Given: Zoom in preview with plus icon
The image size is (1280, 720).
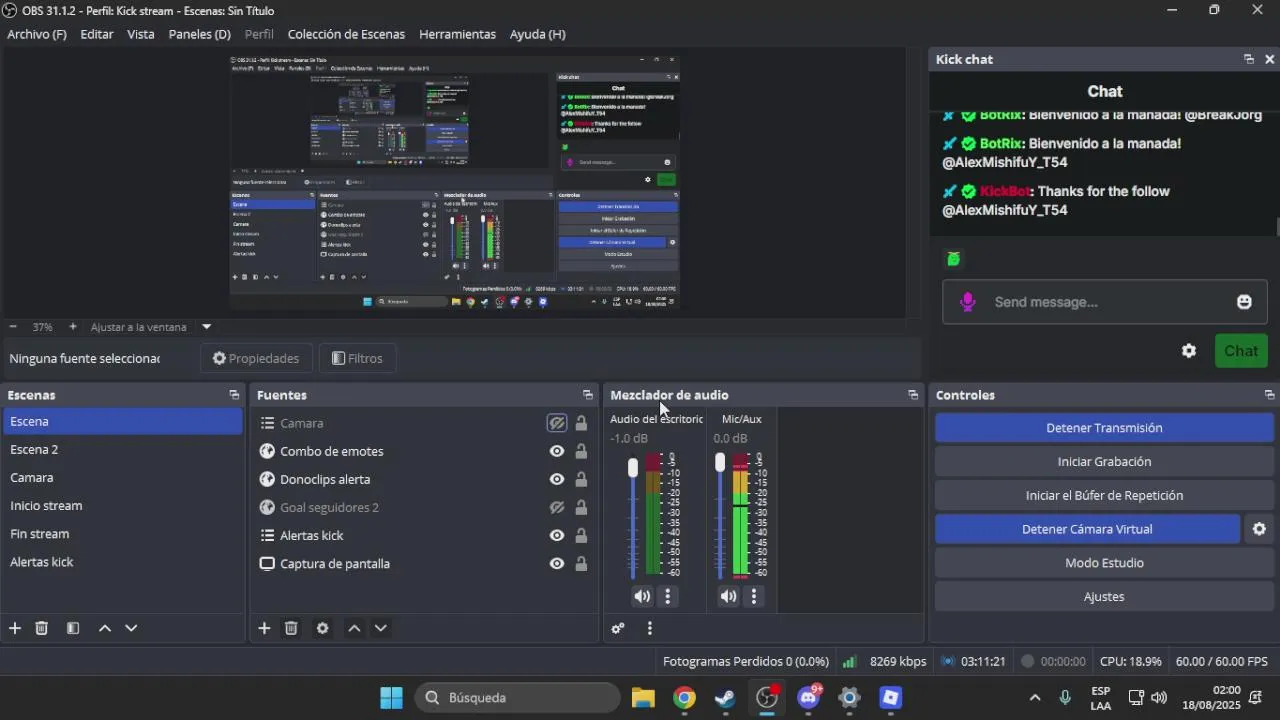Looking at the screenshot, I should [73, 327].
